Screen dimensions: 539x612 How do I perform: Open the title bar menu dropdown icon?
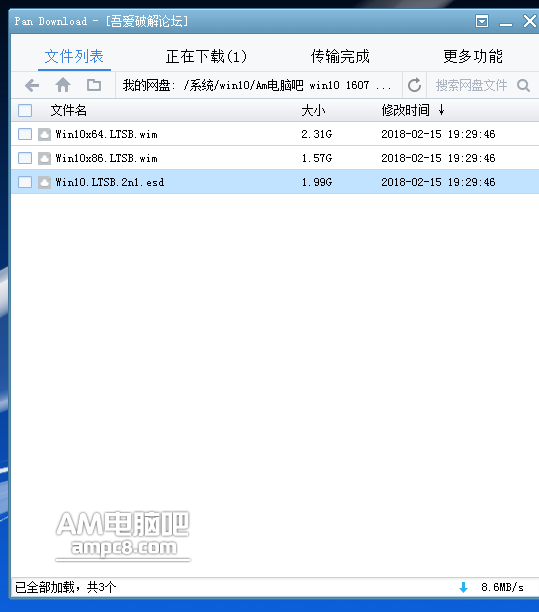tap(482, 21)
